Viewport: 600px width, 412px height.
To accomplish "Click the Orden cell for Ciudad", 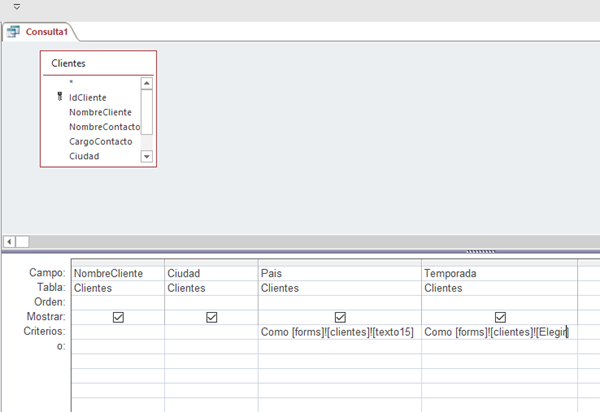I will (x=211, y=303).
